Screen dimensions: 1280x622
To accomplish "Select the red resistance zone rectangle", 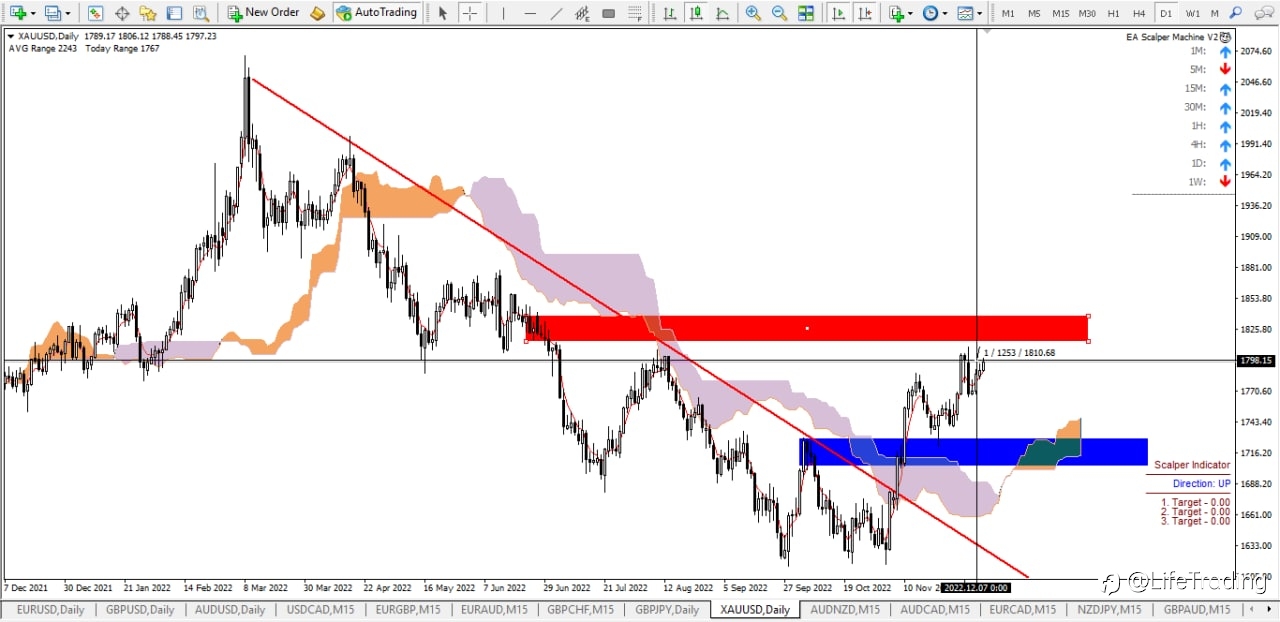I will pos(807,329).
